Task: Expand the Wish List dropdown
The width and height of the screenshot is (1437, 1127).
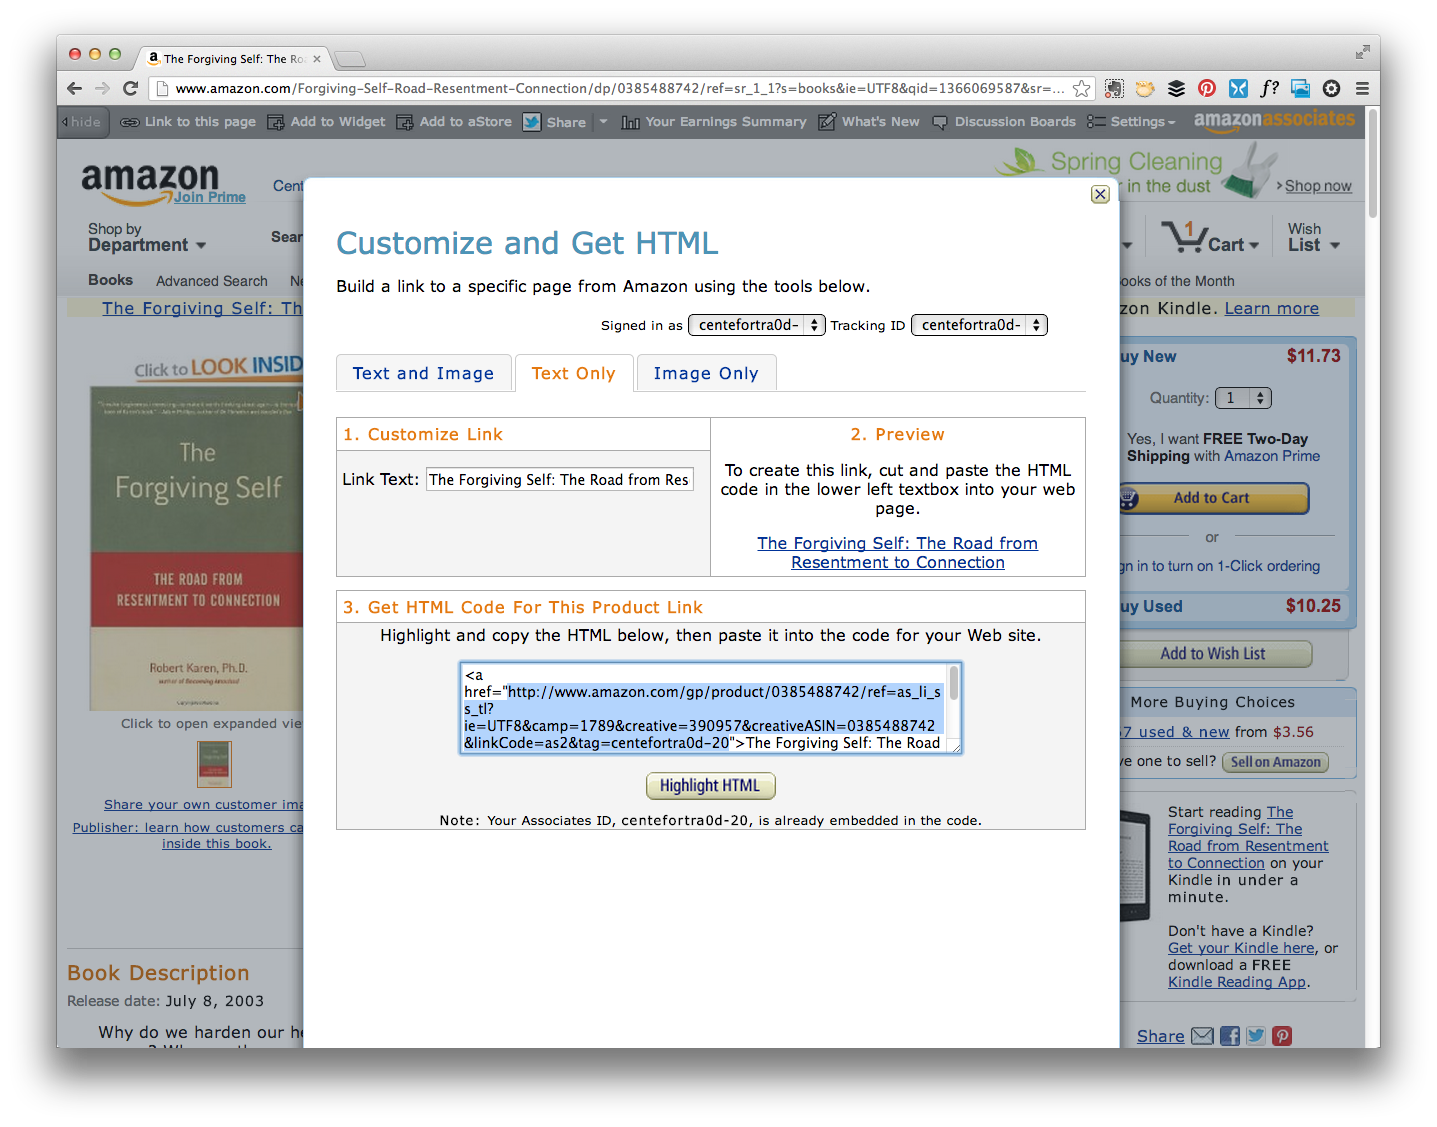Action: (1314, 237)
